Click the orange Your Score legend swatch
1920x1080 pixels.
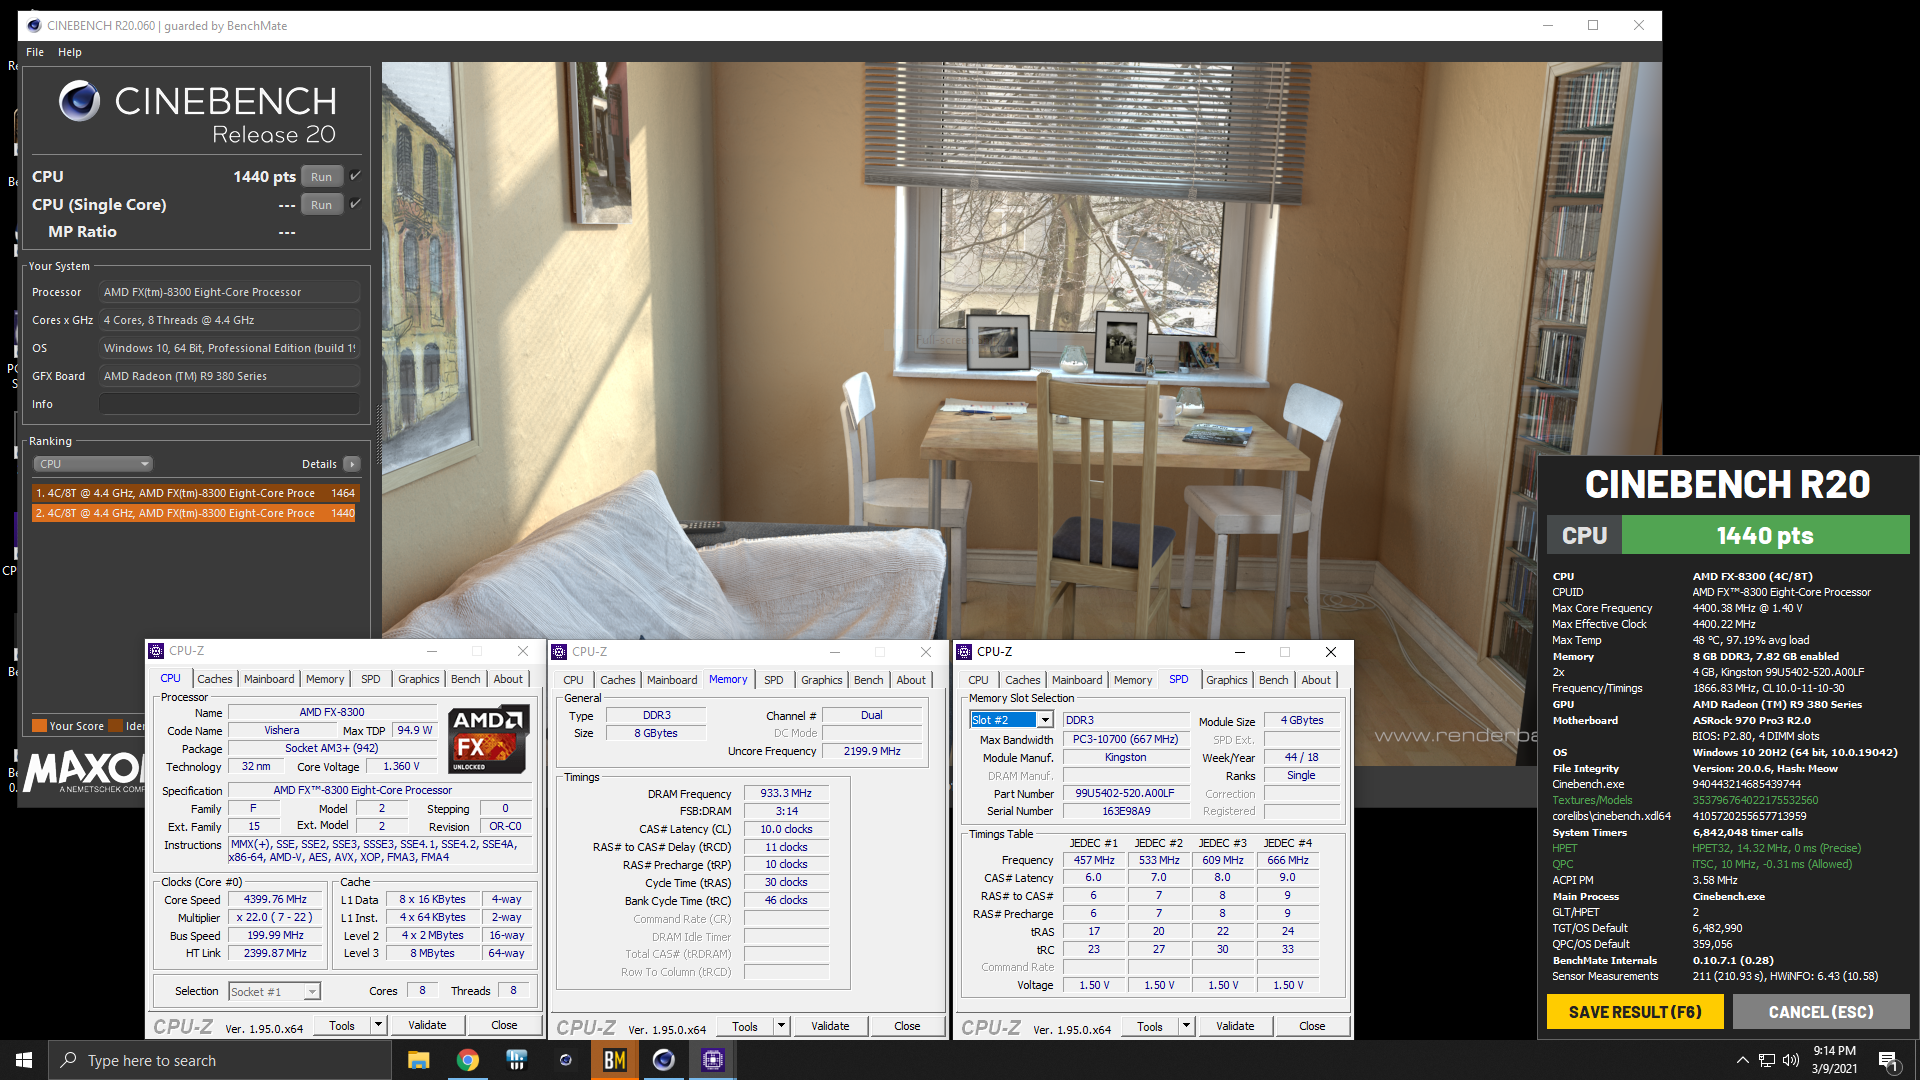click(x=39, y=726)
